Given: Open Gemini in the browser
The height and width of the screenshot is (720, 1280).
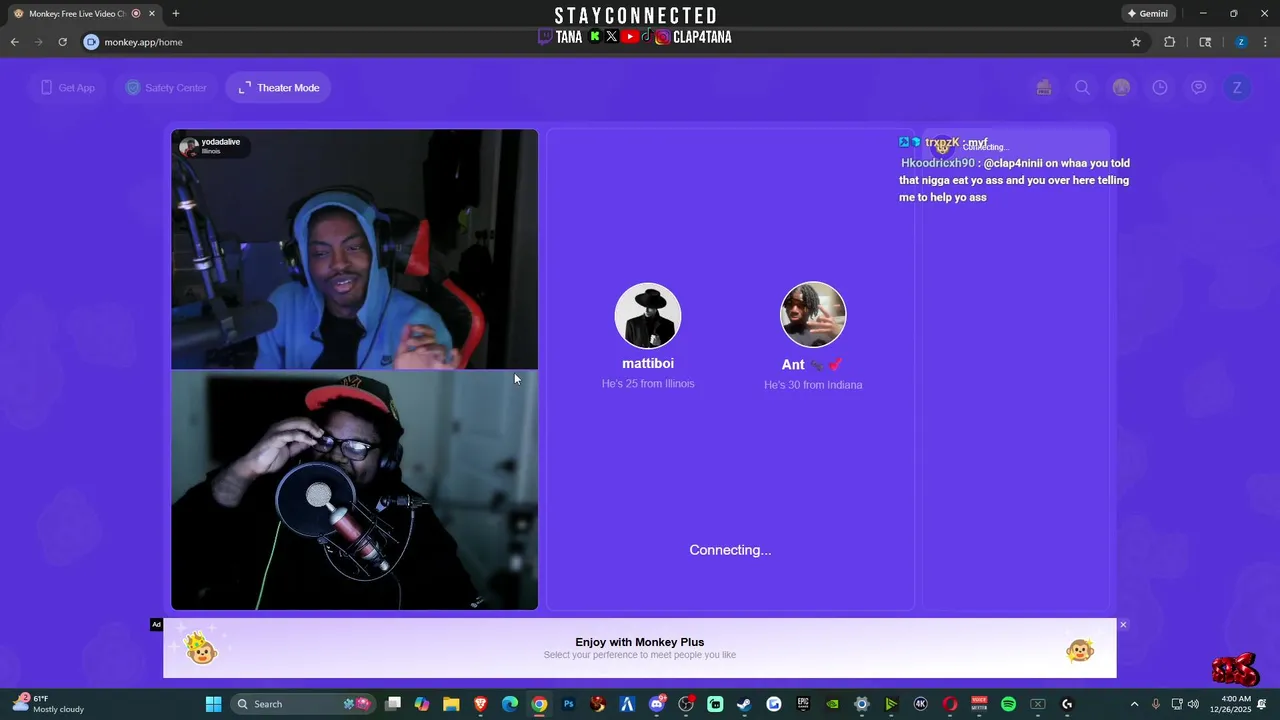Looking at the screenshot, I should (1148, 14).
